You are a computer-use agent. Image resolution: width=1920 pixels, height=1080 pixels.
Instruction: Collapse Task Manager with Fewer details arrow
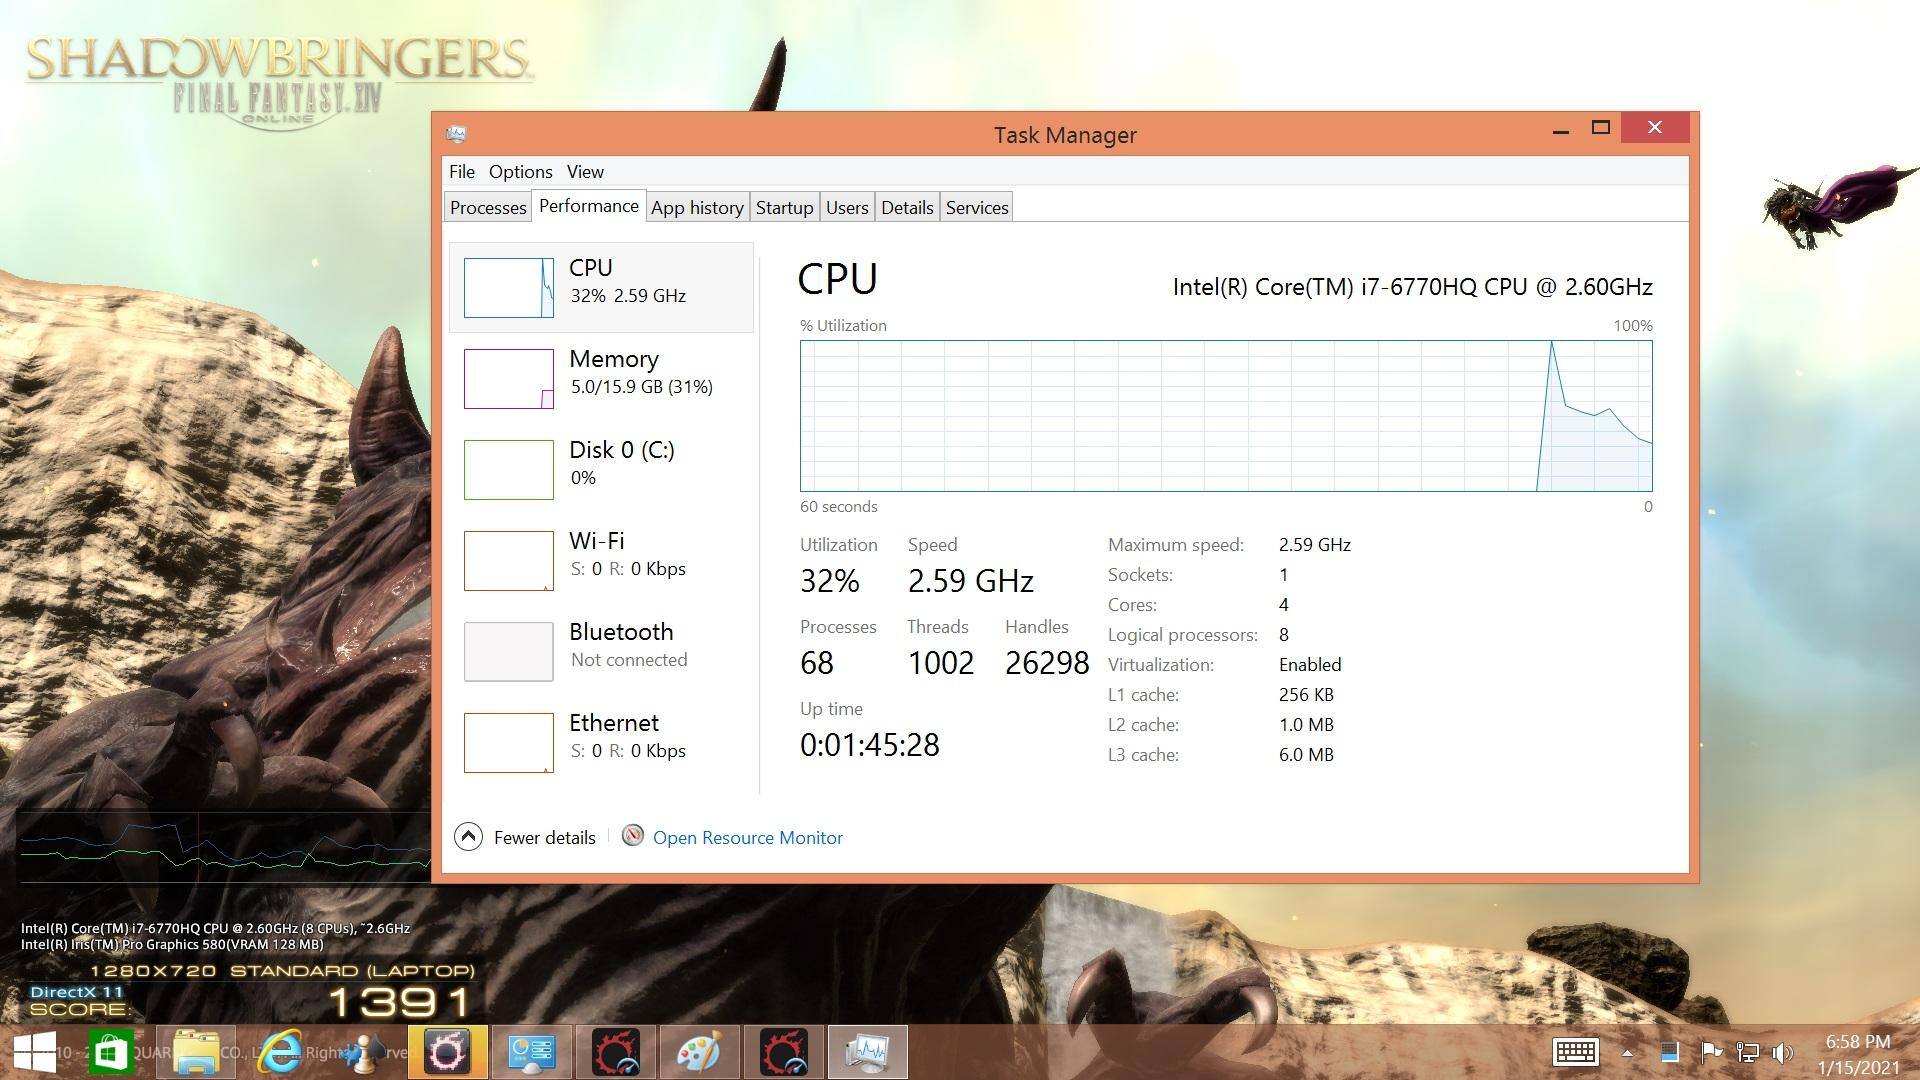coord(468,837)
